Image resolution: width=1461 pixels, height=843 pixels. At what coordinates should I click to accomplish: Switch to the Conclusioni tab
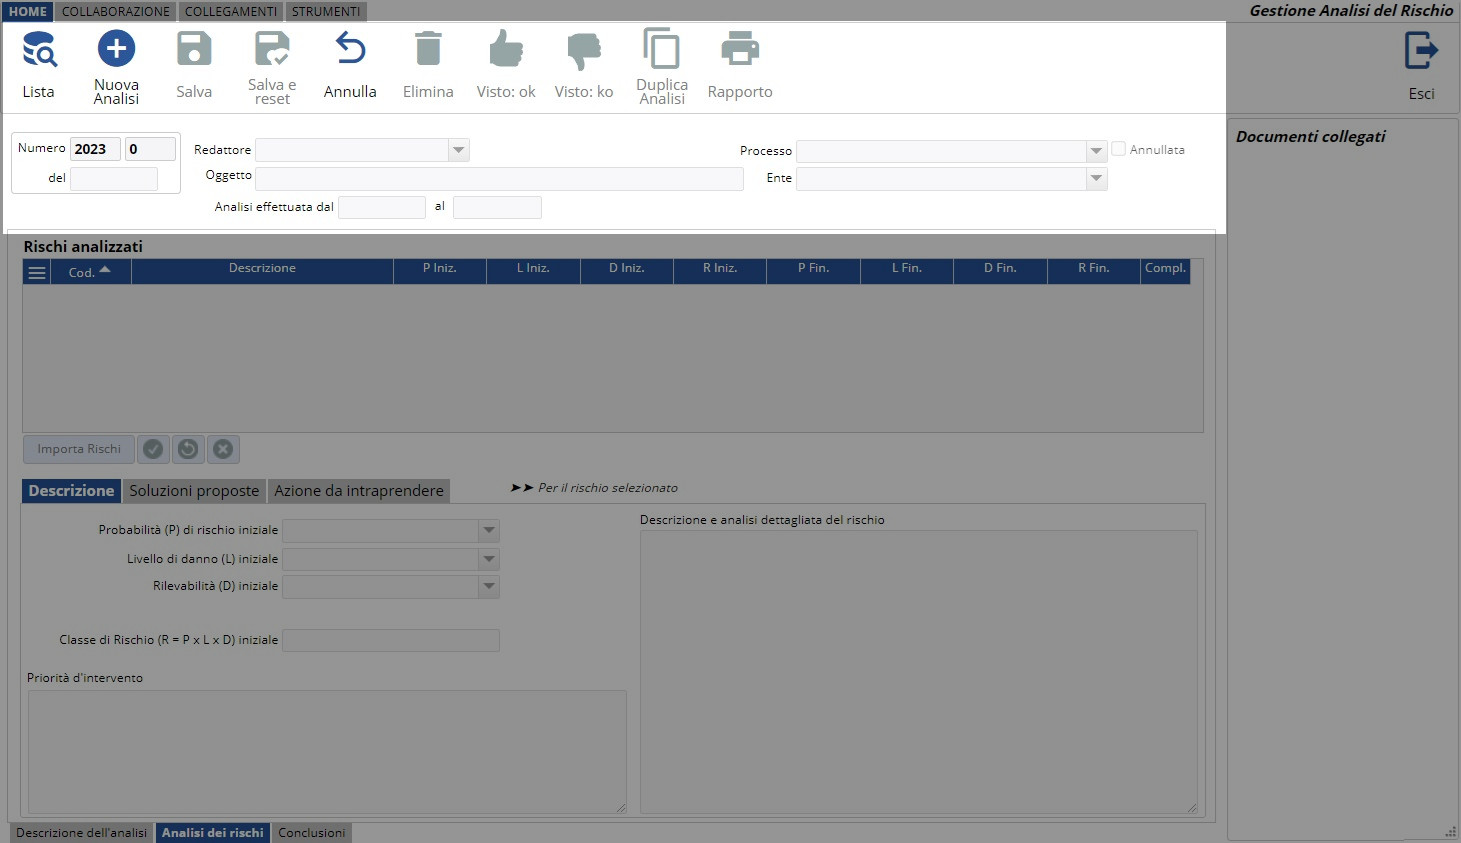pyautogui.click(x=311, y=833)
